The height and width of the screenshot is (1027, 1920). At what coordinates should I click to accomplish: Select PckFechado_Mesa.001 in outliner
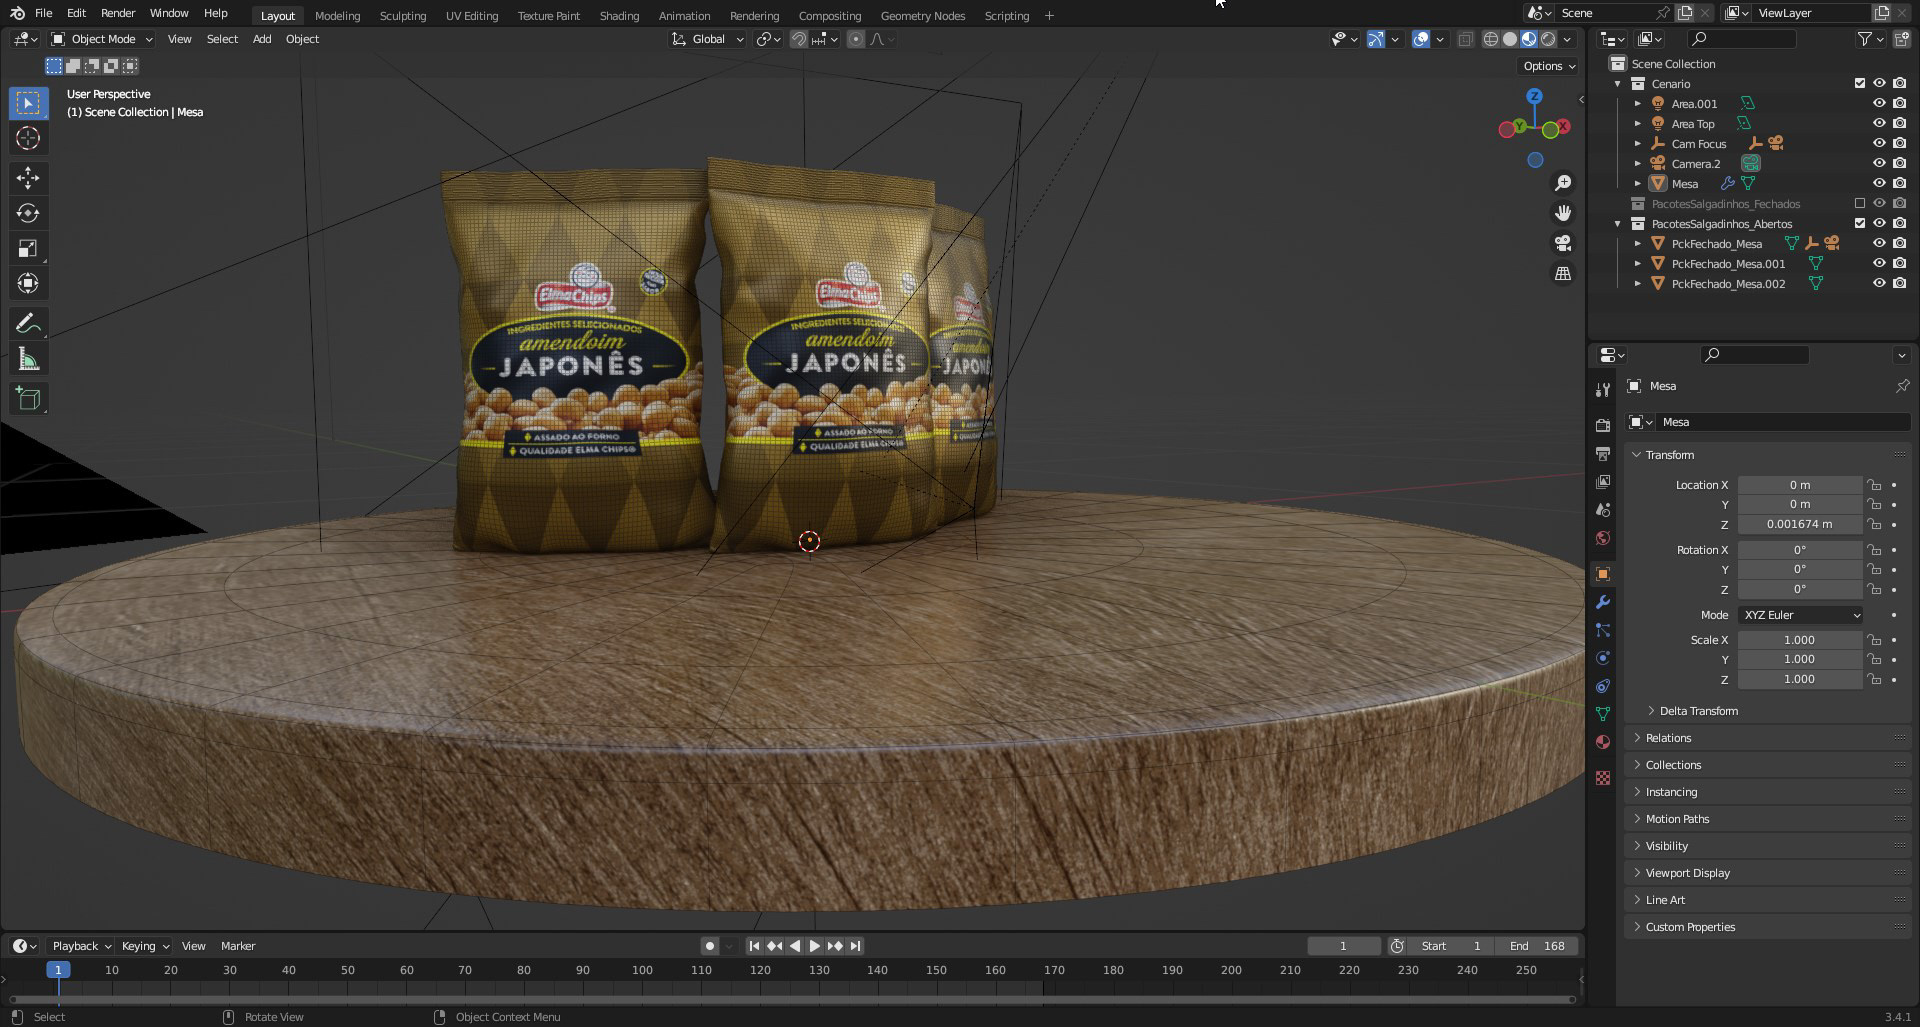coord(1728,264)
